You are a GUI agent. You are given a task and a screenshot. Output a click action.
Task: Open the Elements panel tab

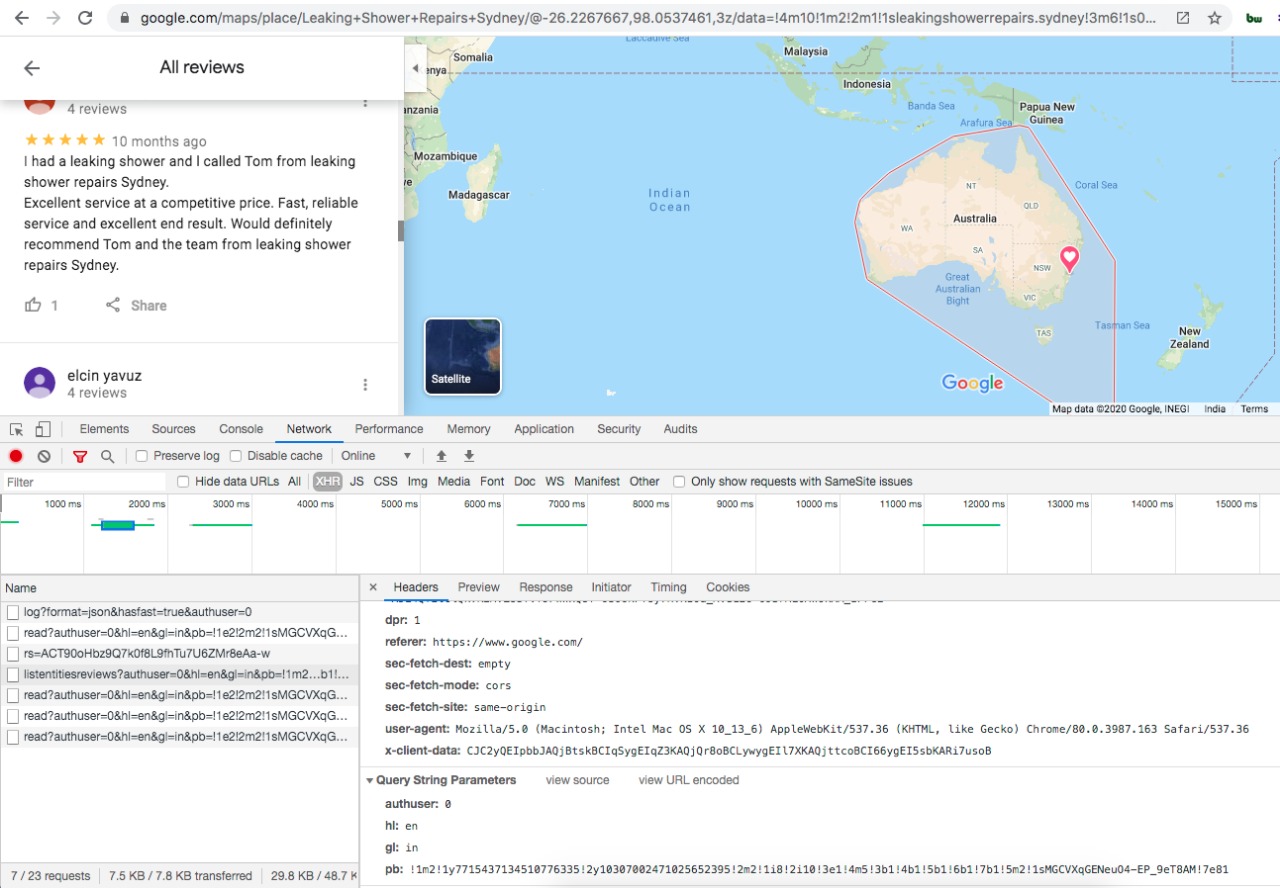104,429
